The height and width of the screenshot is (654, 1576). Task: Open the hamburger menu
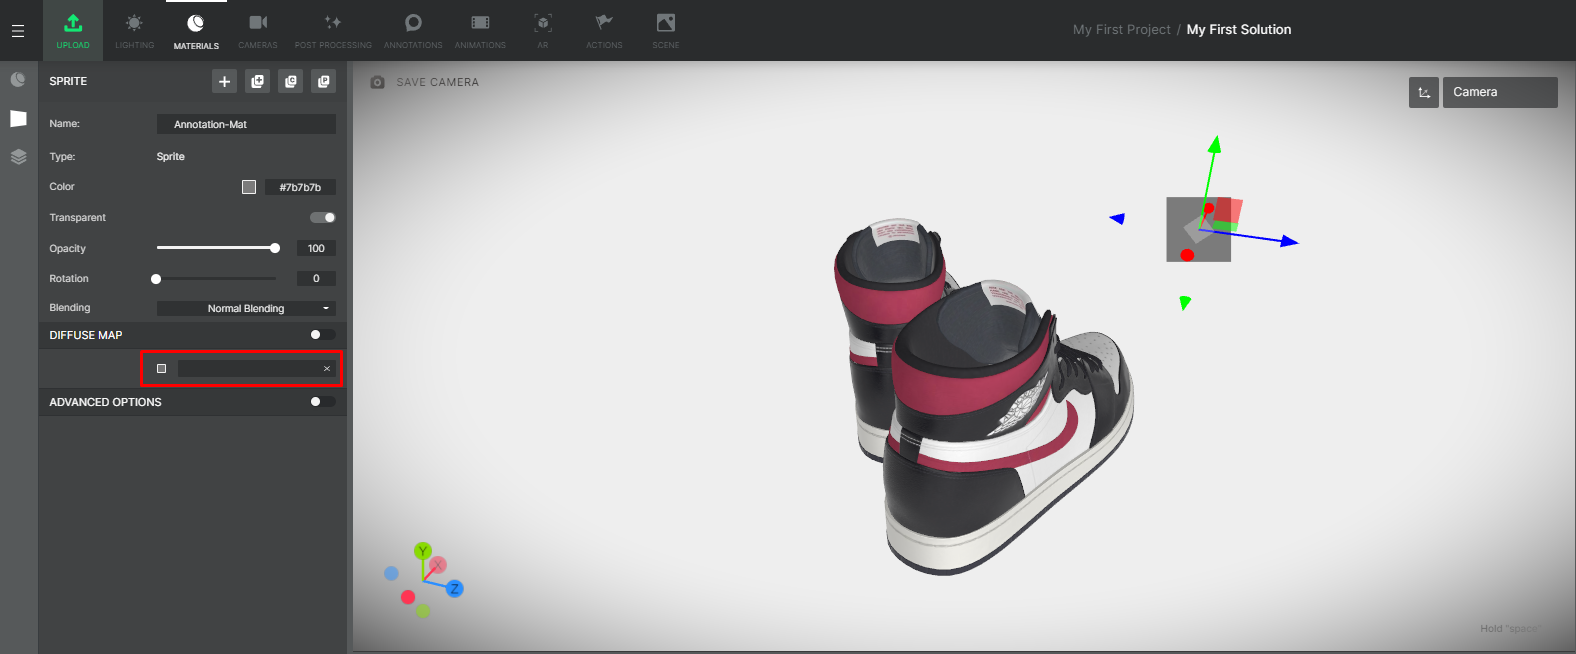pyautogui.click(x=18, y=31)
